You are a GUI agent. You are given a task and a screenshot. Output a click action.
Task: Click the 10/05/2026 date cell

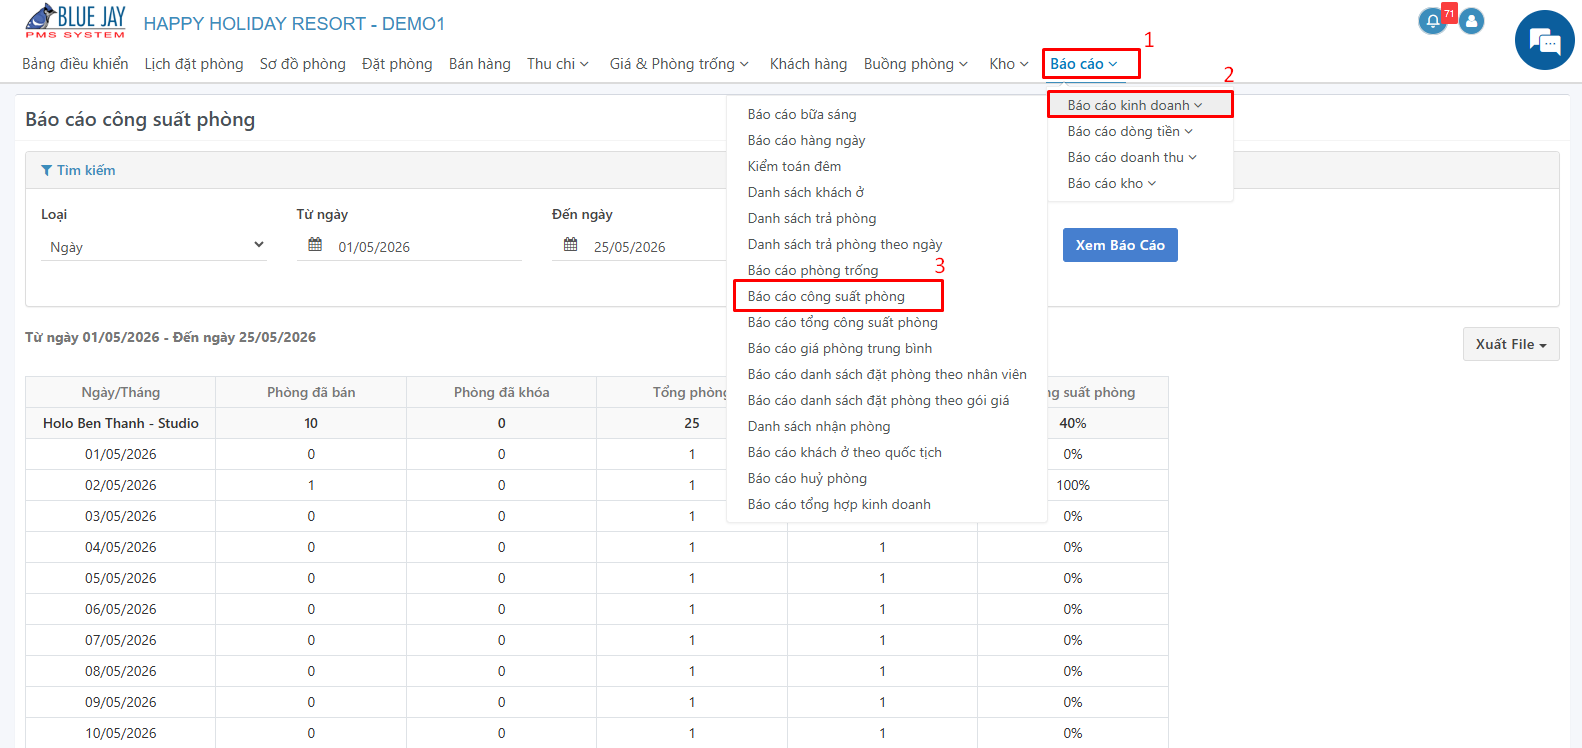pos(121,733)
